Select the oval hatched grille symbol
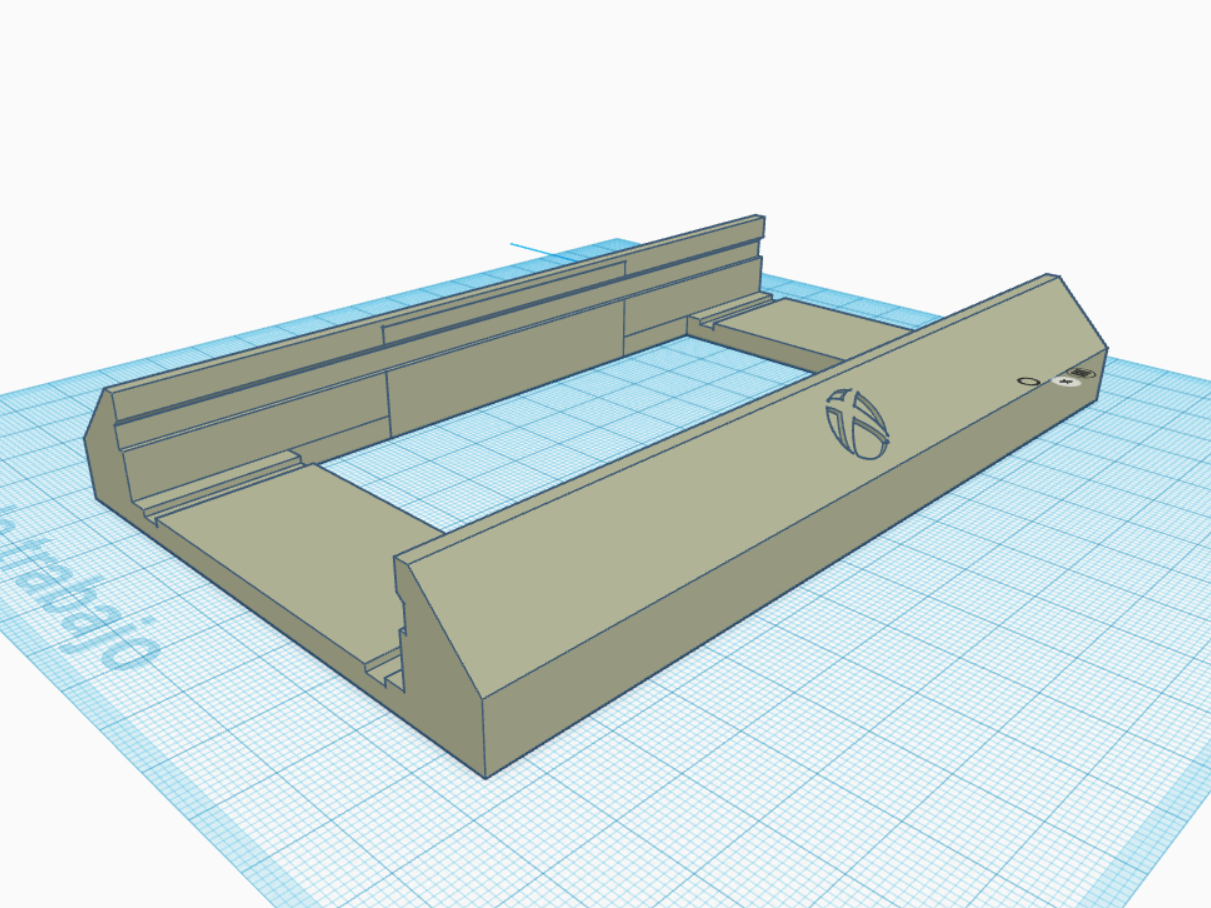This screenshot has height=908, width=1211. [x=1080, y=373]
